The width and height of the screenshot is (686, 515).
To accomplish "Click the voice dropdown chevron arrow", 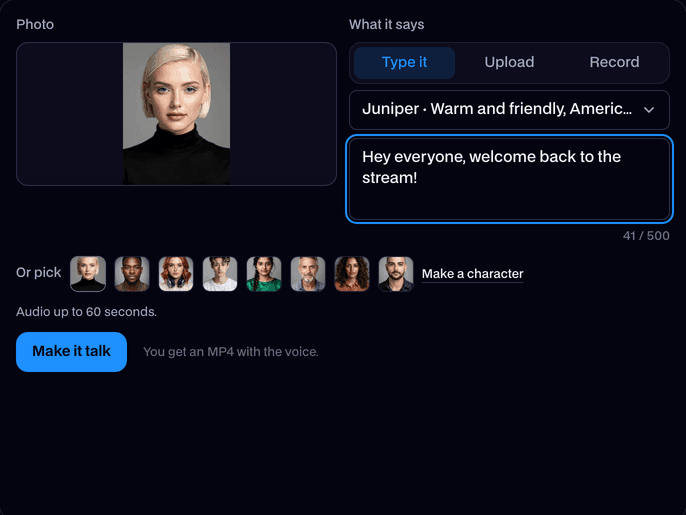I will [649, 110].
